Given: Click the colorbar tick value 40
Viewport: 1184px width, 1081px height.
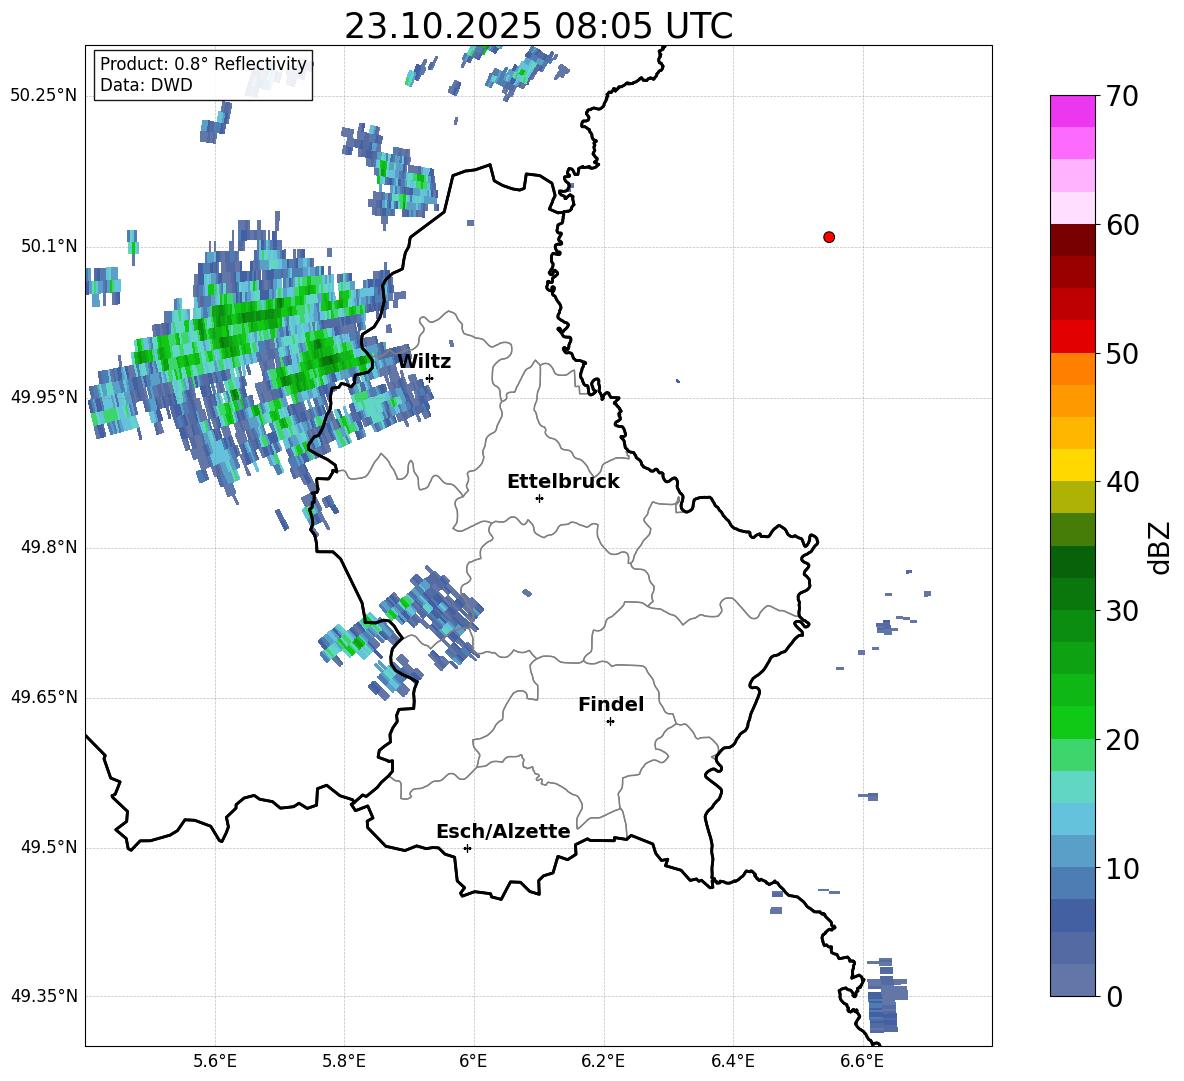Looking at the screenshot, I should point(1122,482).
